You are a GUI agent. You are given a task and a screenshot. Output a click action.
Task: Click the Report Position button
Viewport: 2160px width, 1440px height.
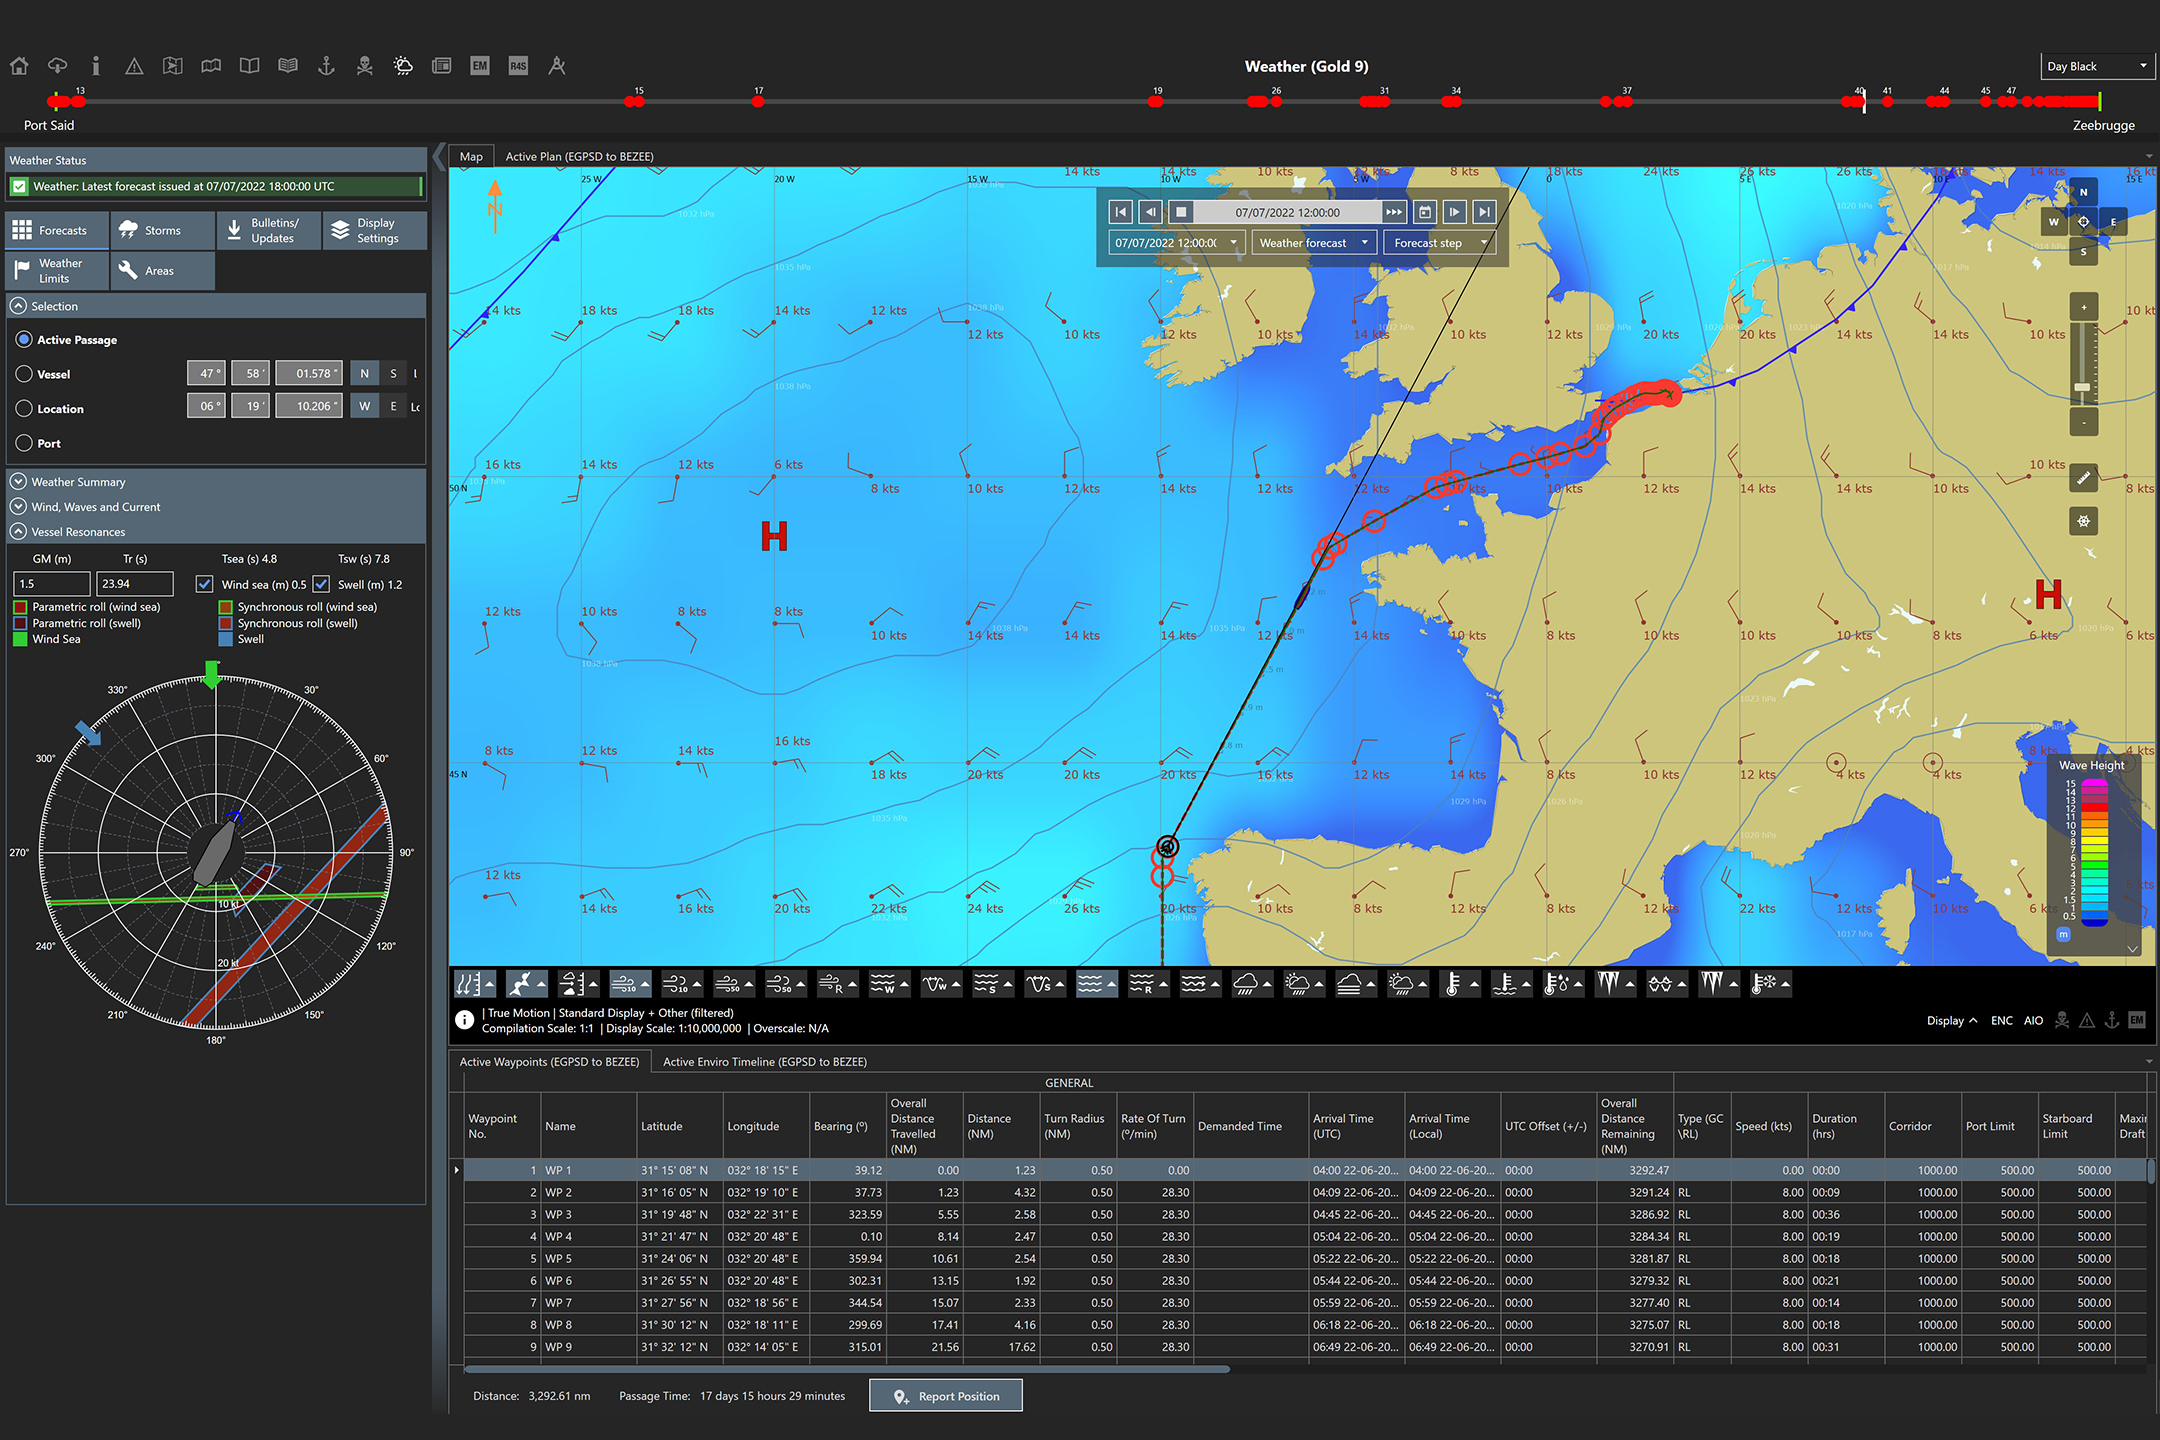tap(946, 1396)
